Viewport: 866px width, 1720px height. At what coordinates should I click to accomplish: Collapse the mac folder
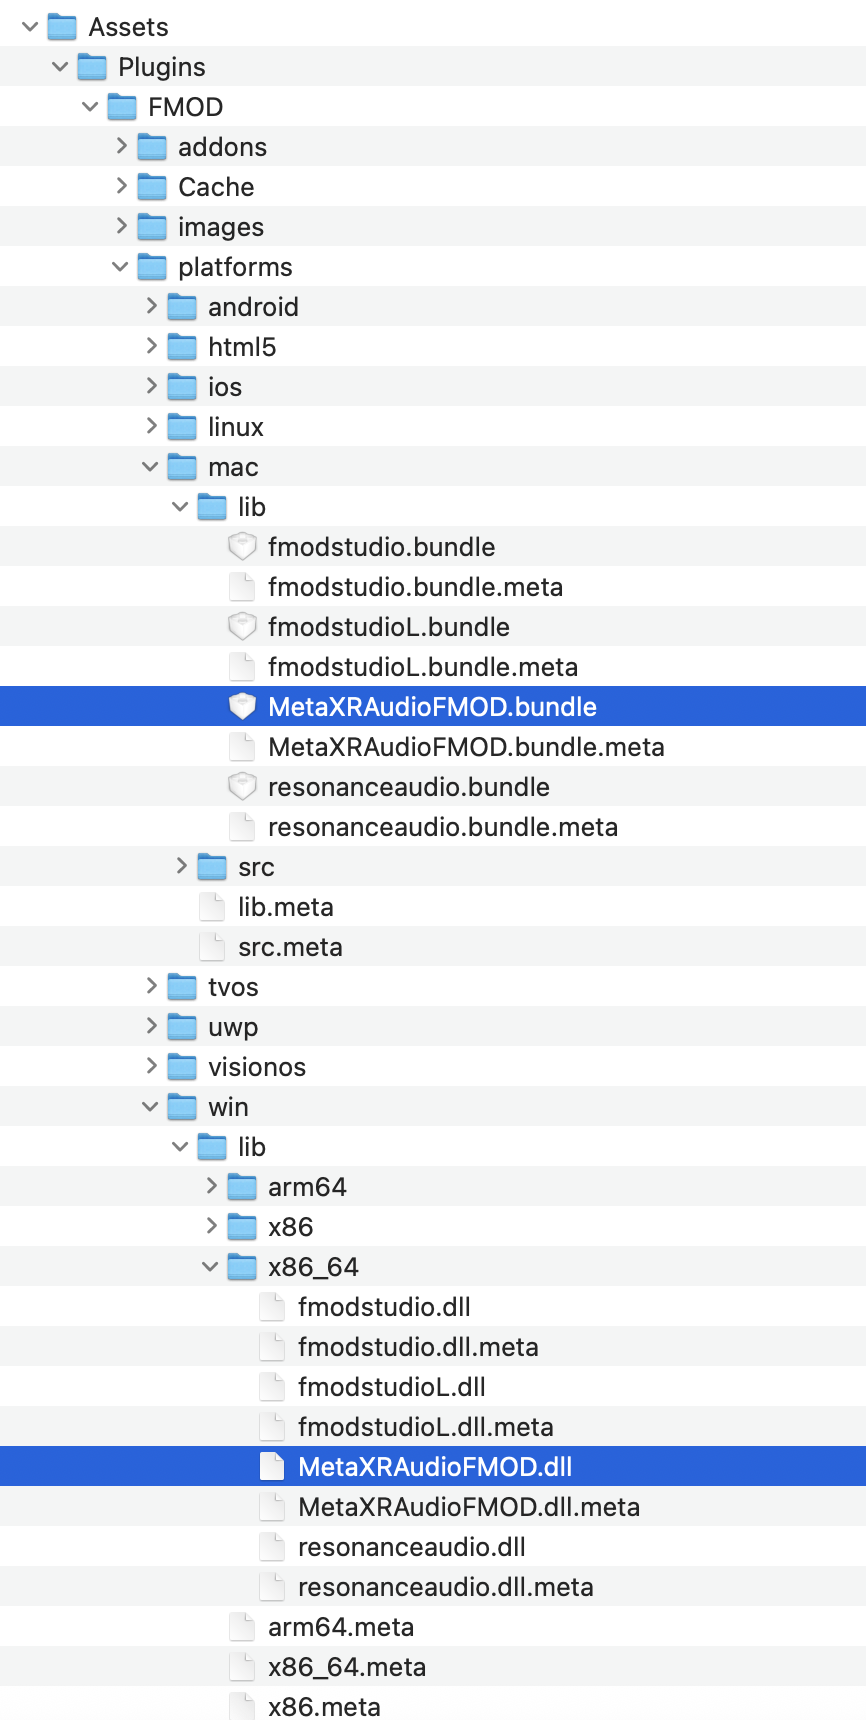[150, 466]
